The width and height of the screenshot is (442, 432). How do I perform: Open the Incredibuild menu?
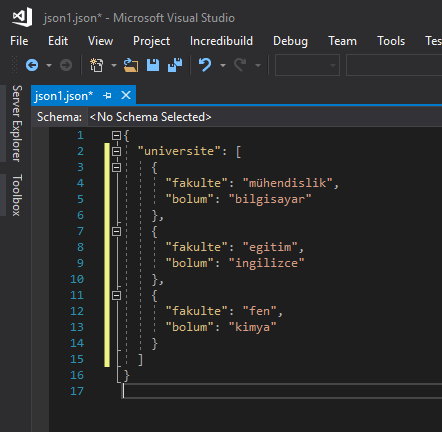pyautogui.click(x=221, y=41)
